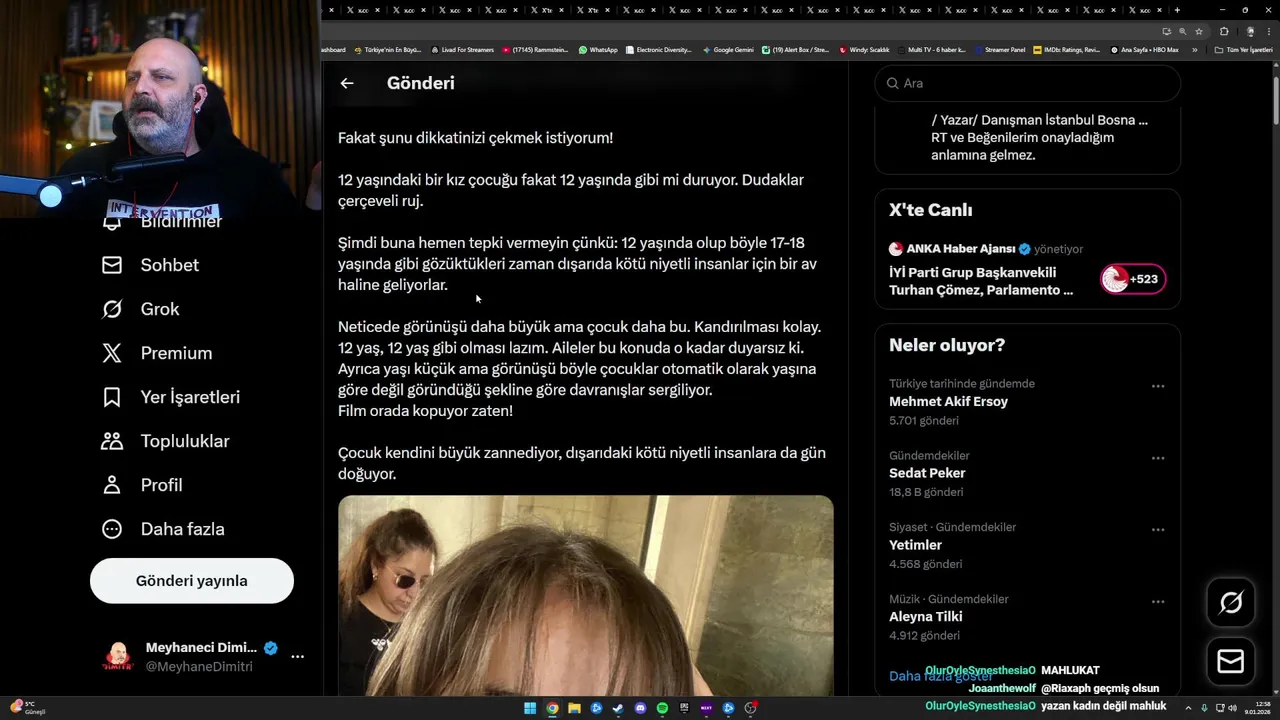Open the taskbar clock and date

[1256, 708]
